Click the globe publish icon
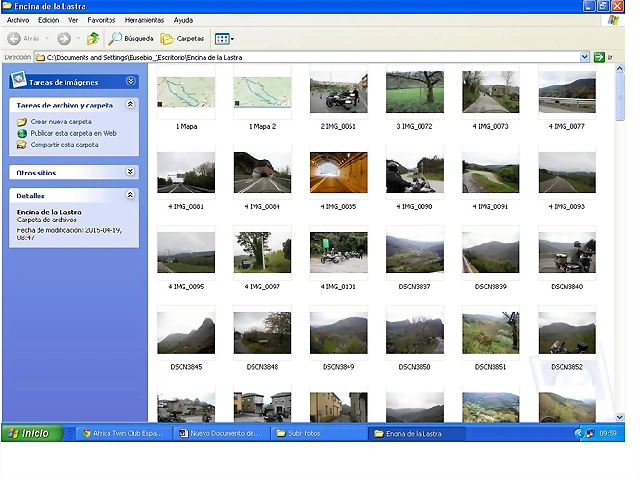The image size is (640, 480). point(22,133)
